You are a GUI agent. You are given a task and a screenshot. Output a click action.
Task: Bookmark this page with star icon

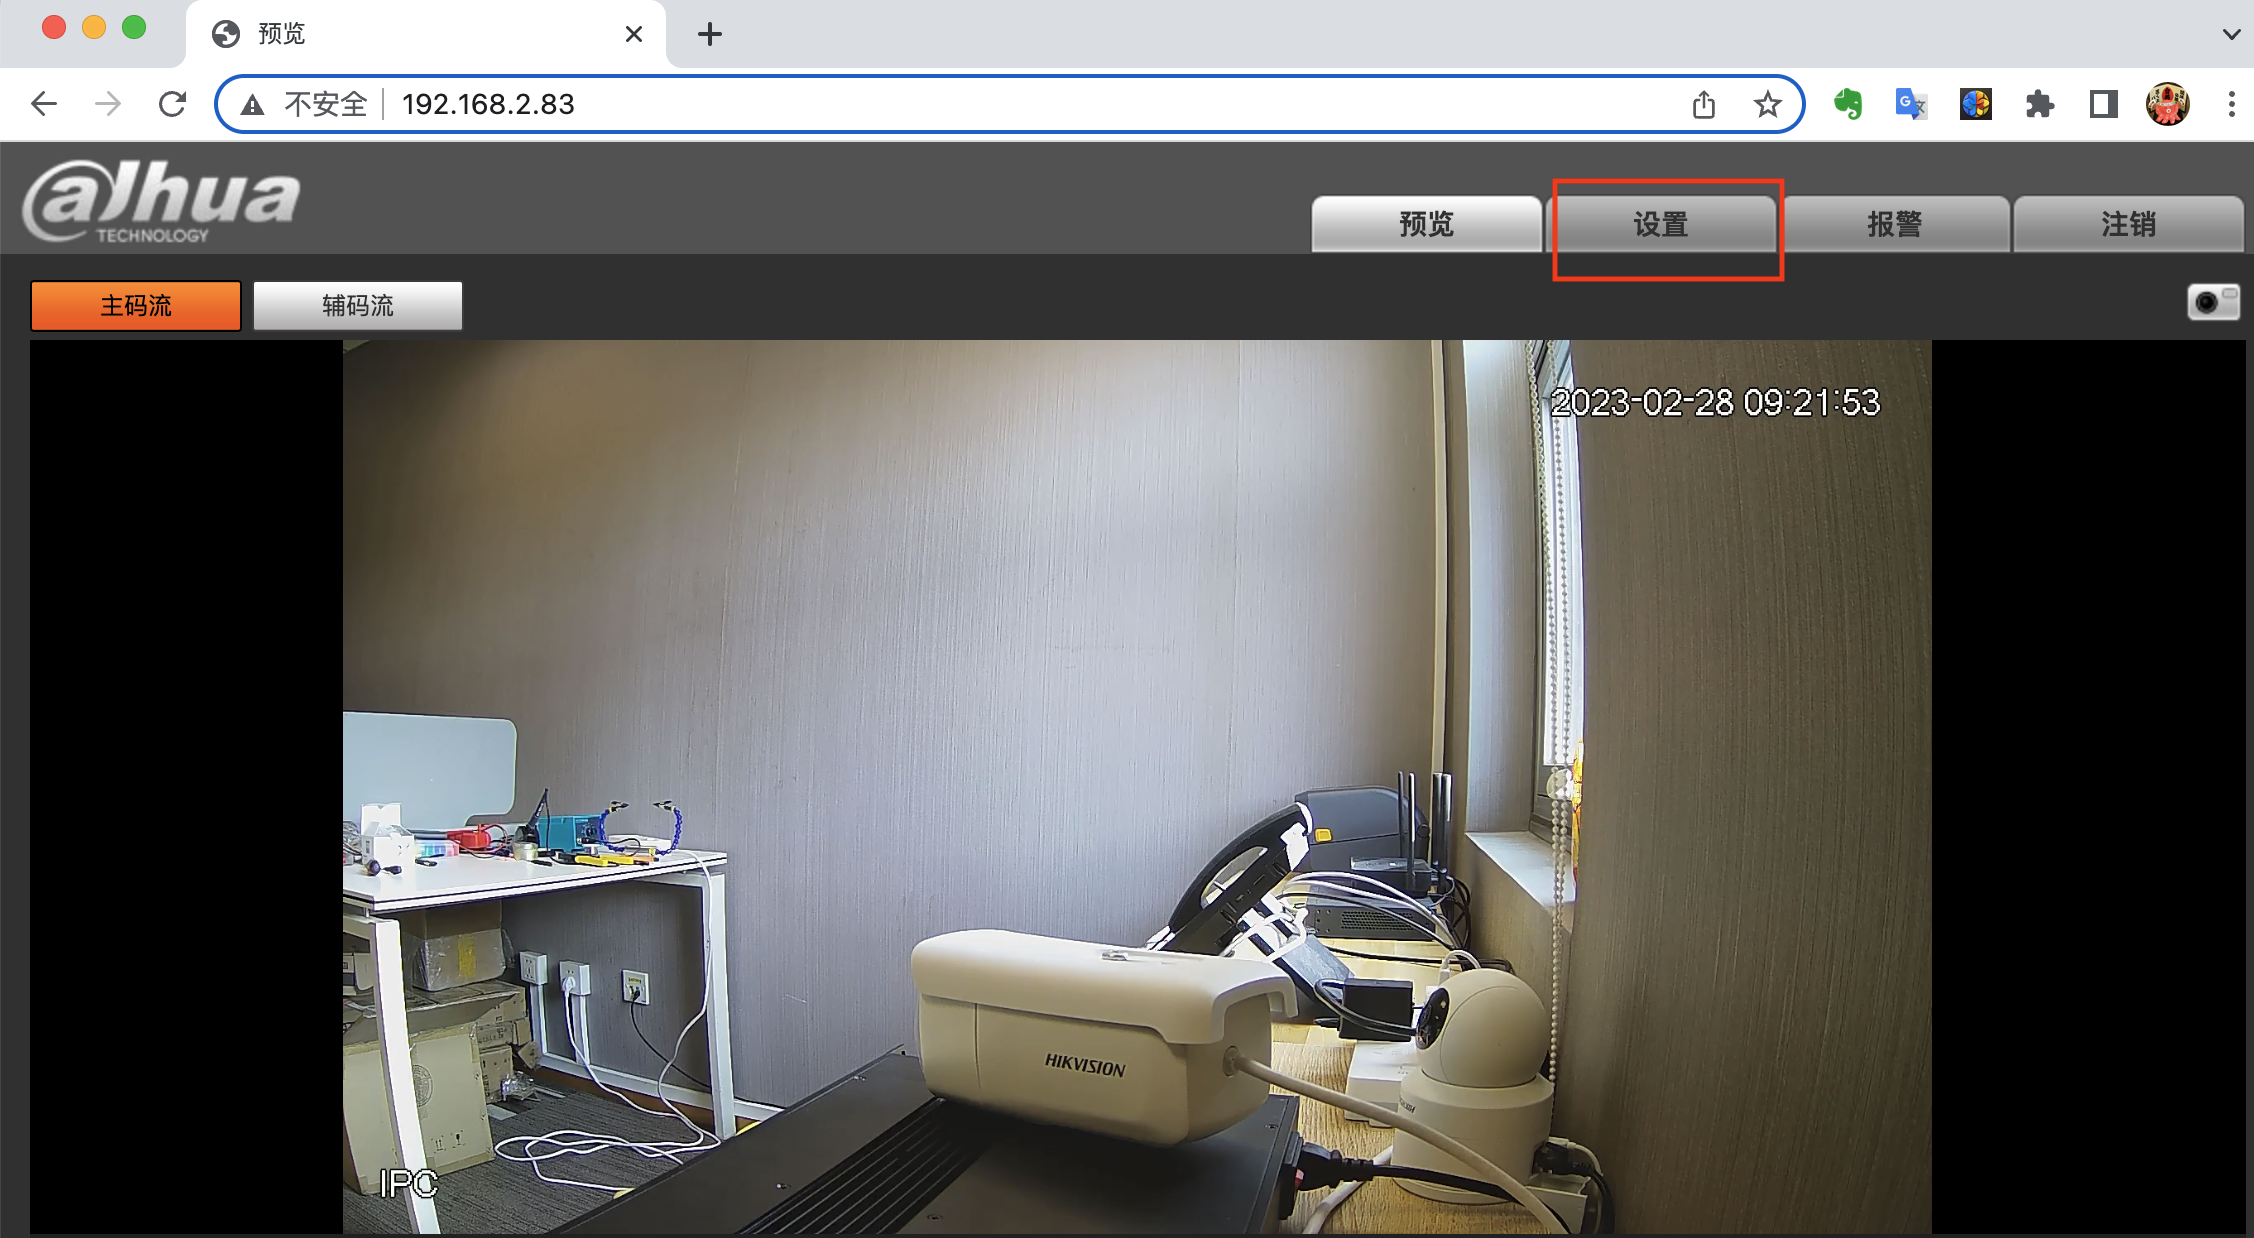(1767, 104)
